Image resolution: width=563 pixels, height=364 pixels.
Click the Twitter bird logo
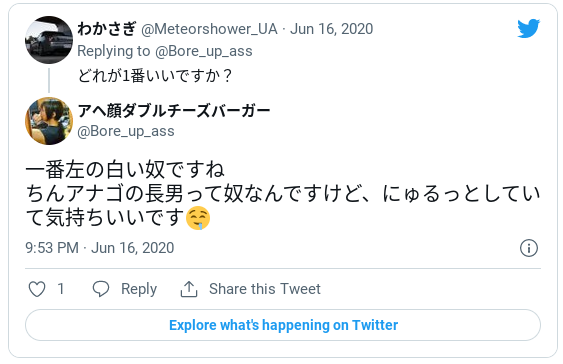[x=529, y=28]
